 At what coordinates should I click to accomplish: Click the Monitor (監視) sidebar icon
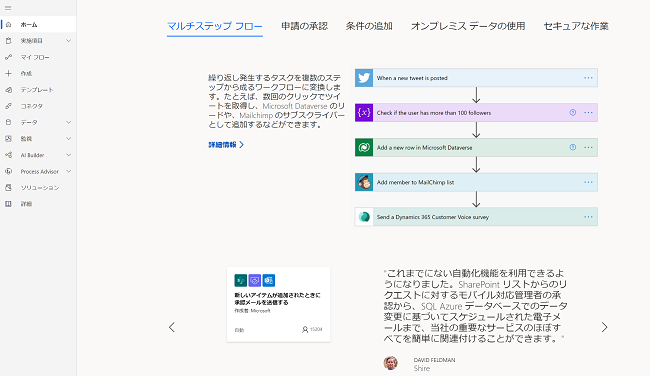click(x=8, y=138)
